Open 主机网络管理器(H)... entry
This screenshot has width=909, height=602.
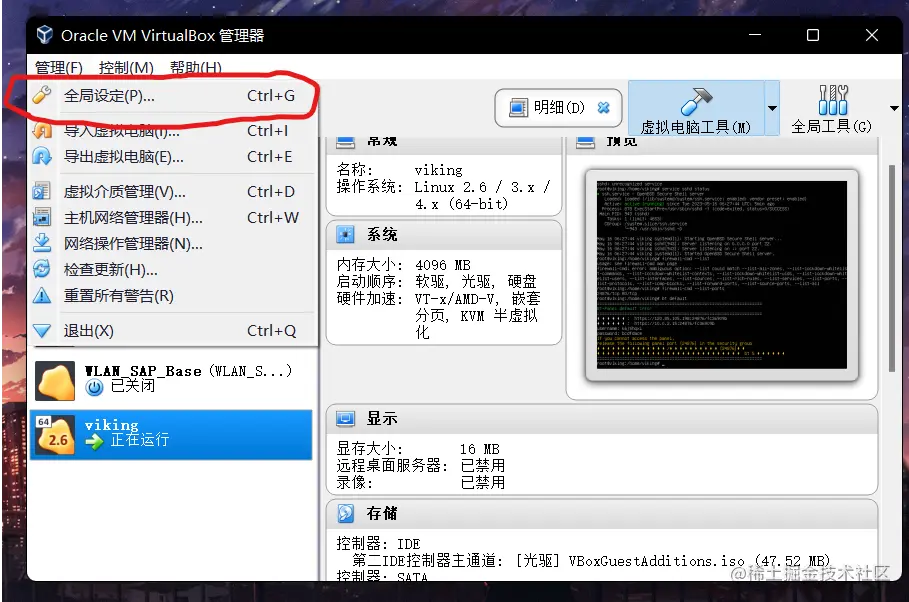tap(172, 217)
